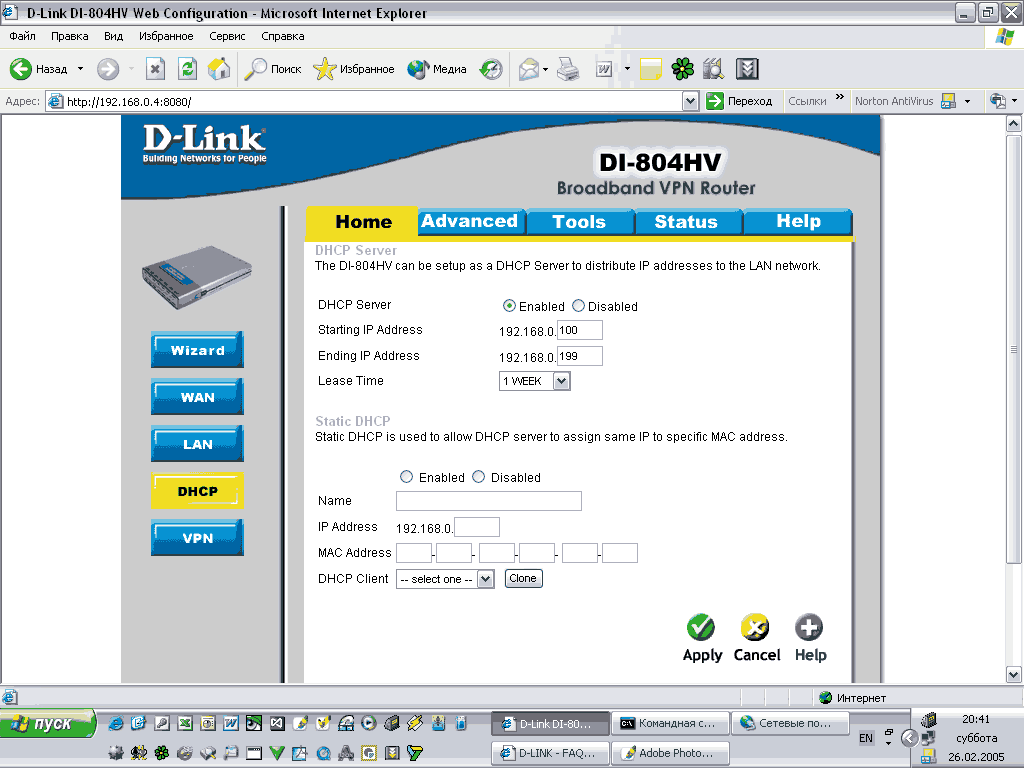Open the VPN settings button
Viewport: 1024px width, 768px height.
197,538
